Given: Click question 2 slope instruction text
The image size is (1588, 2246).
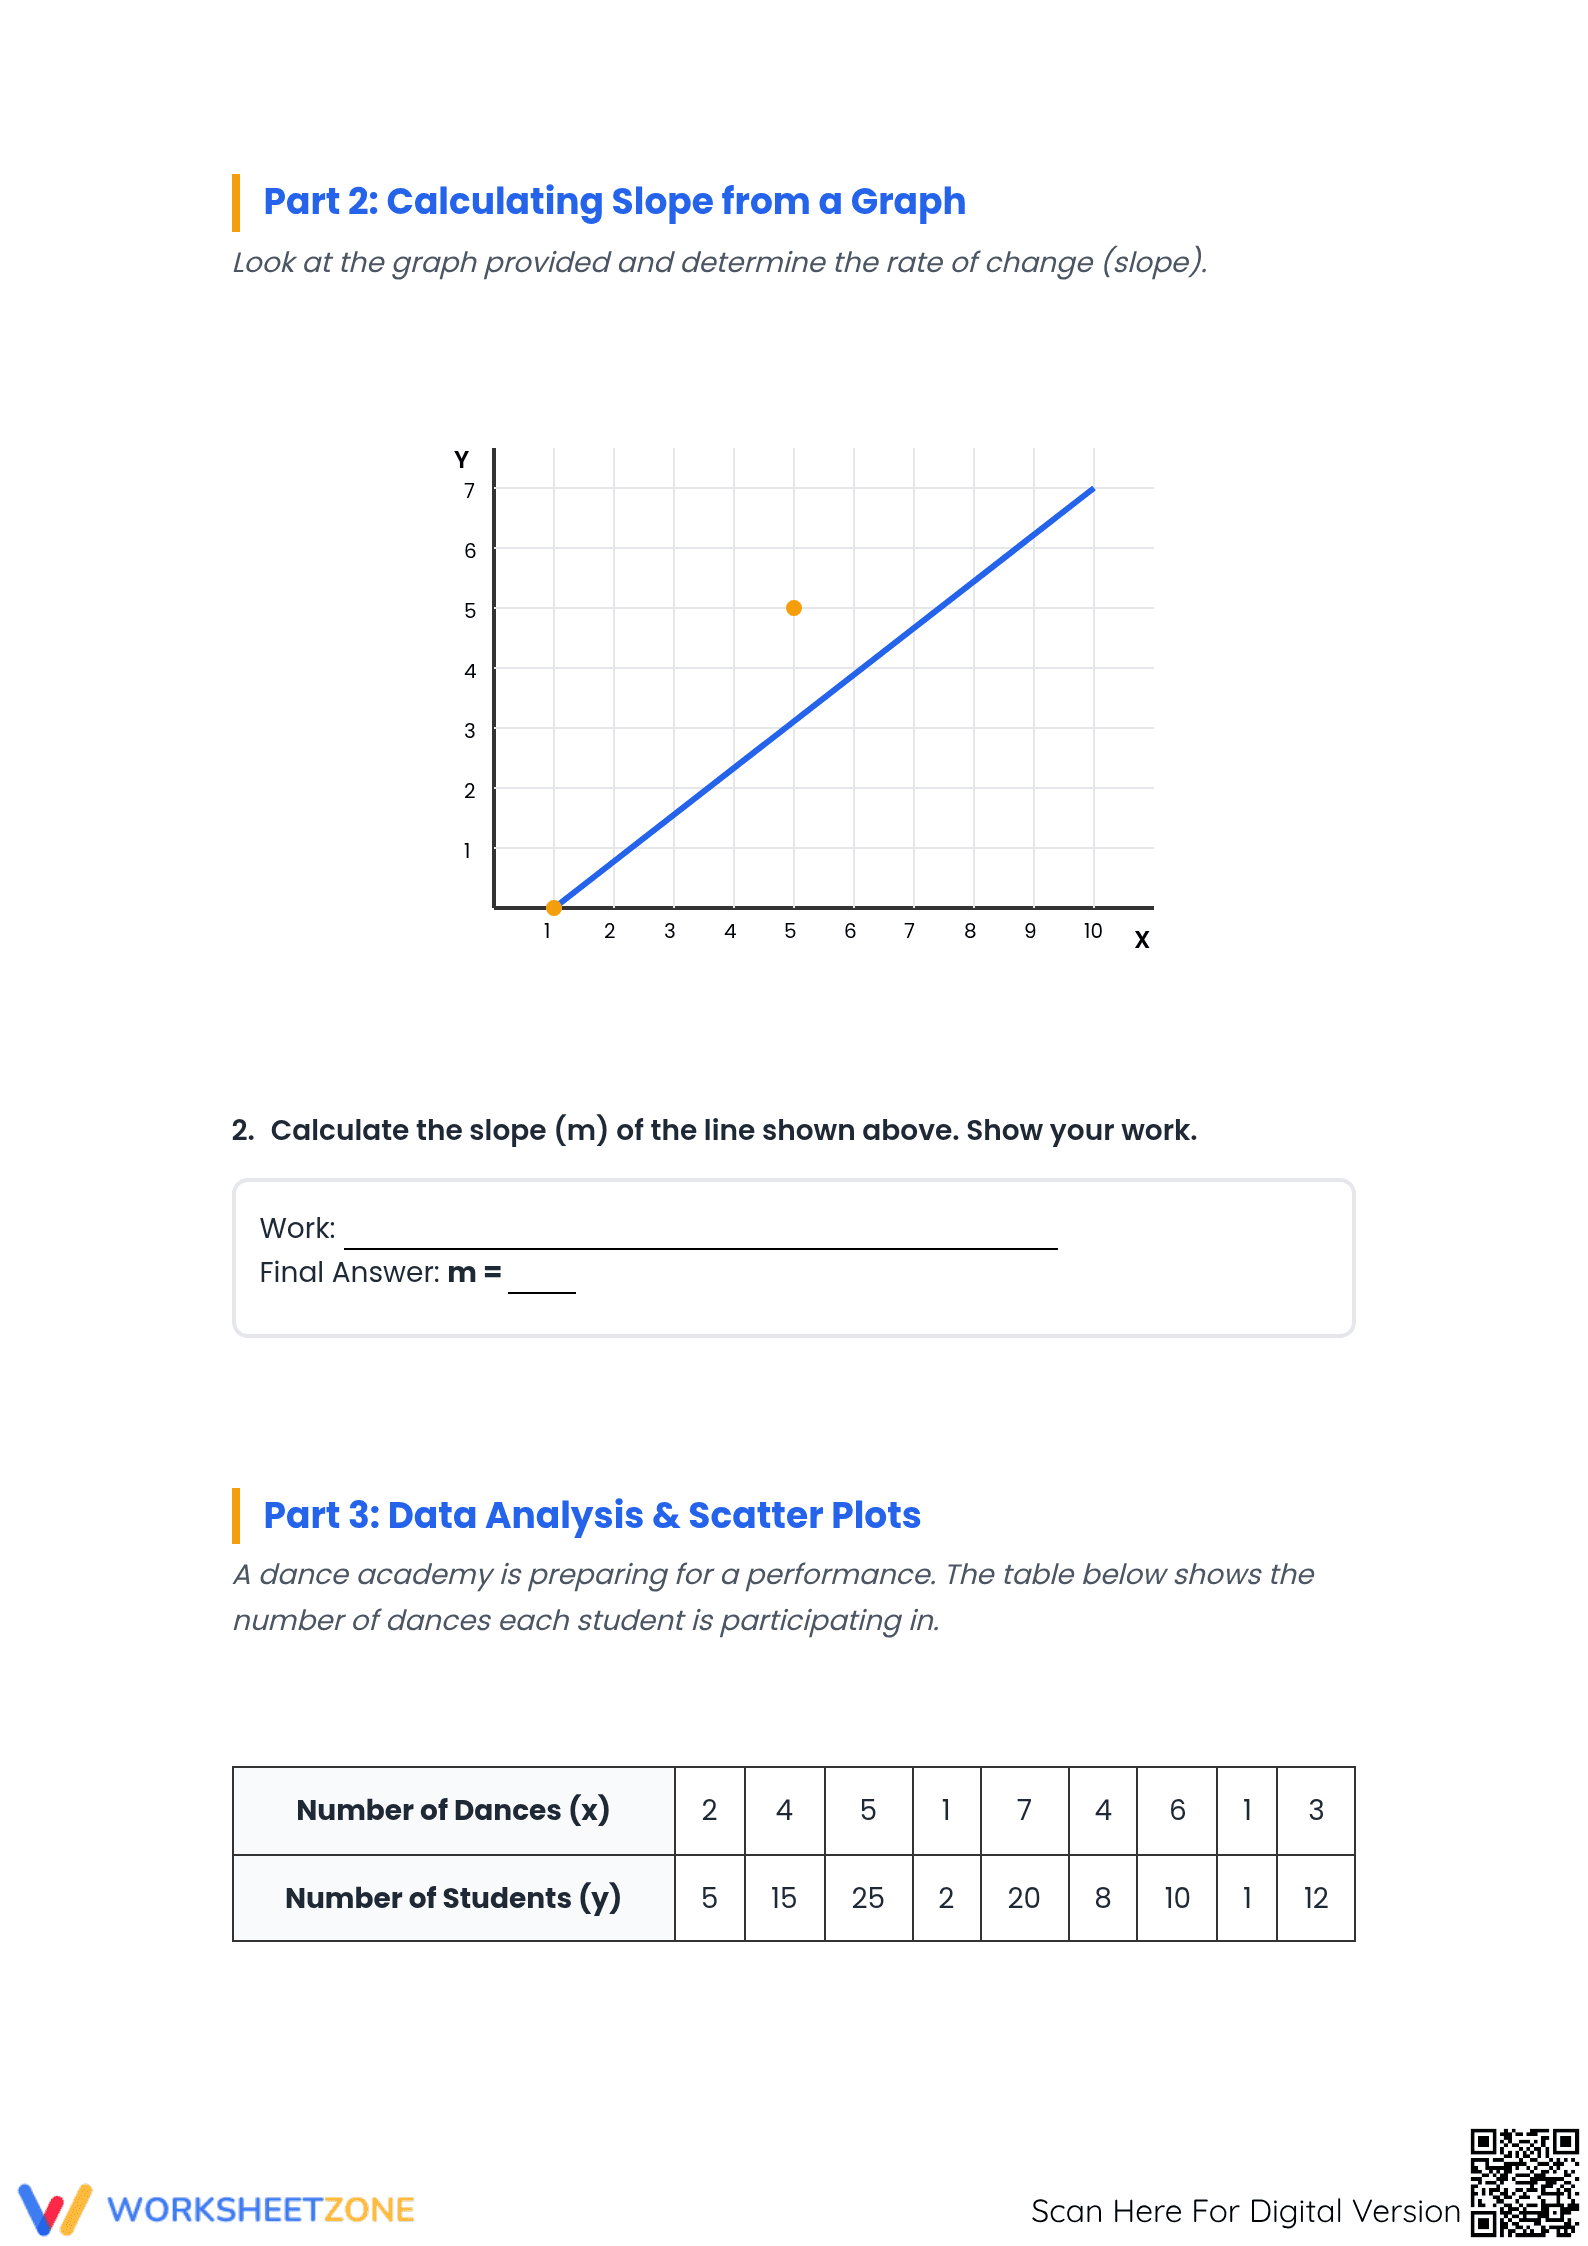Looking at the screenshot, I should (714, 1130).
